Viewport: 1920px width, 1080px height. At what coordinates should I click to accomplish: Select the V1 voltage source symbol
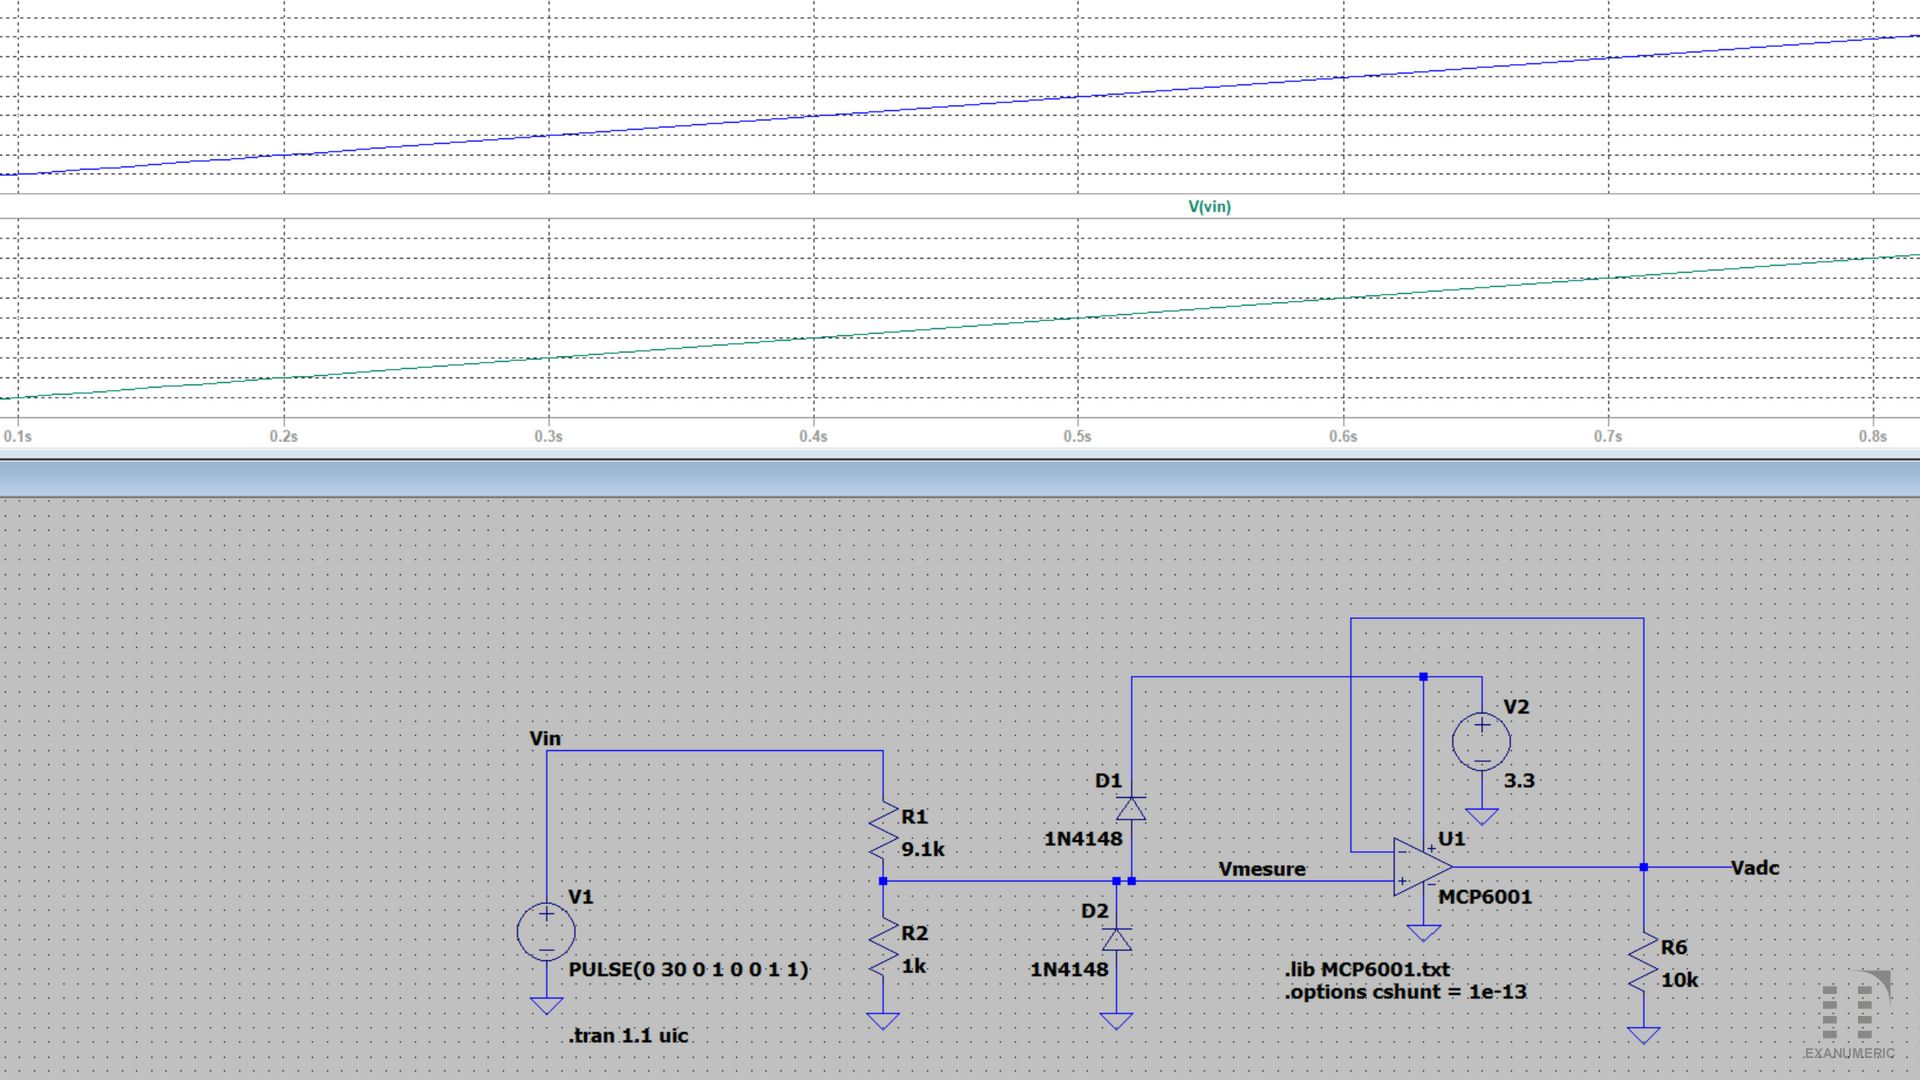coord(546,932)
